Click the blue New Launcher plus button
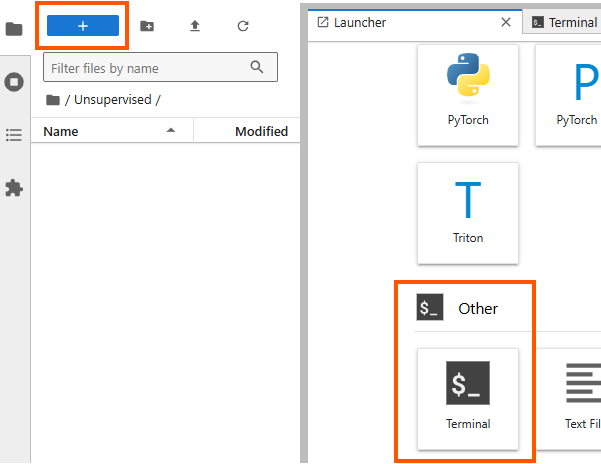Image resolution: width=601 pixels, height=464 pixels. (x=83, y=26)
